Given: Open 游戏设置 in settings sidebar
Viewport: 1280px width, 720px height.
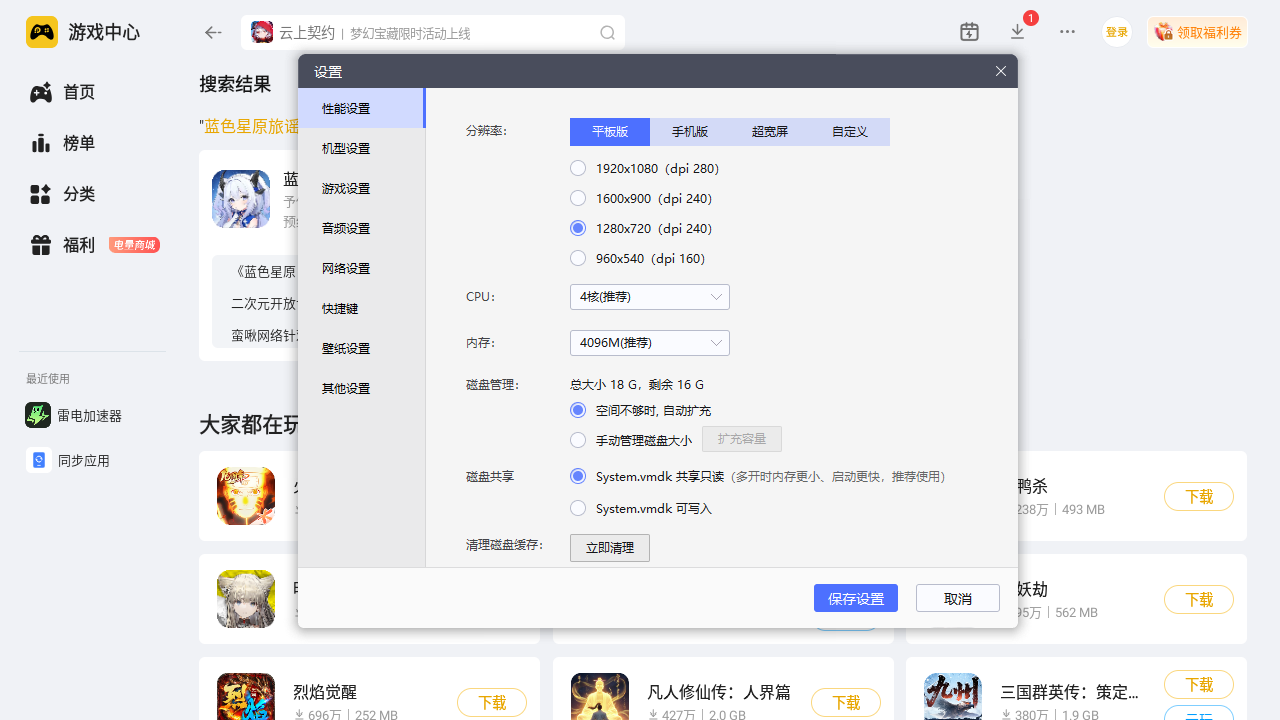Looking at the screenshot, I should click(x=346, y=188).
